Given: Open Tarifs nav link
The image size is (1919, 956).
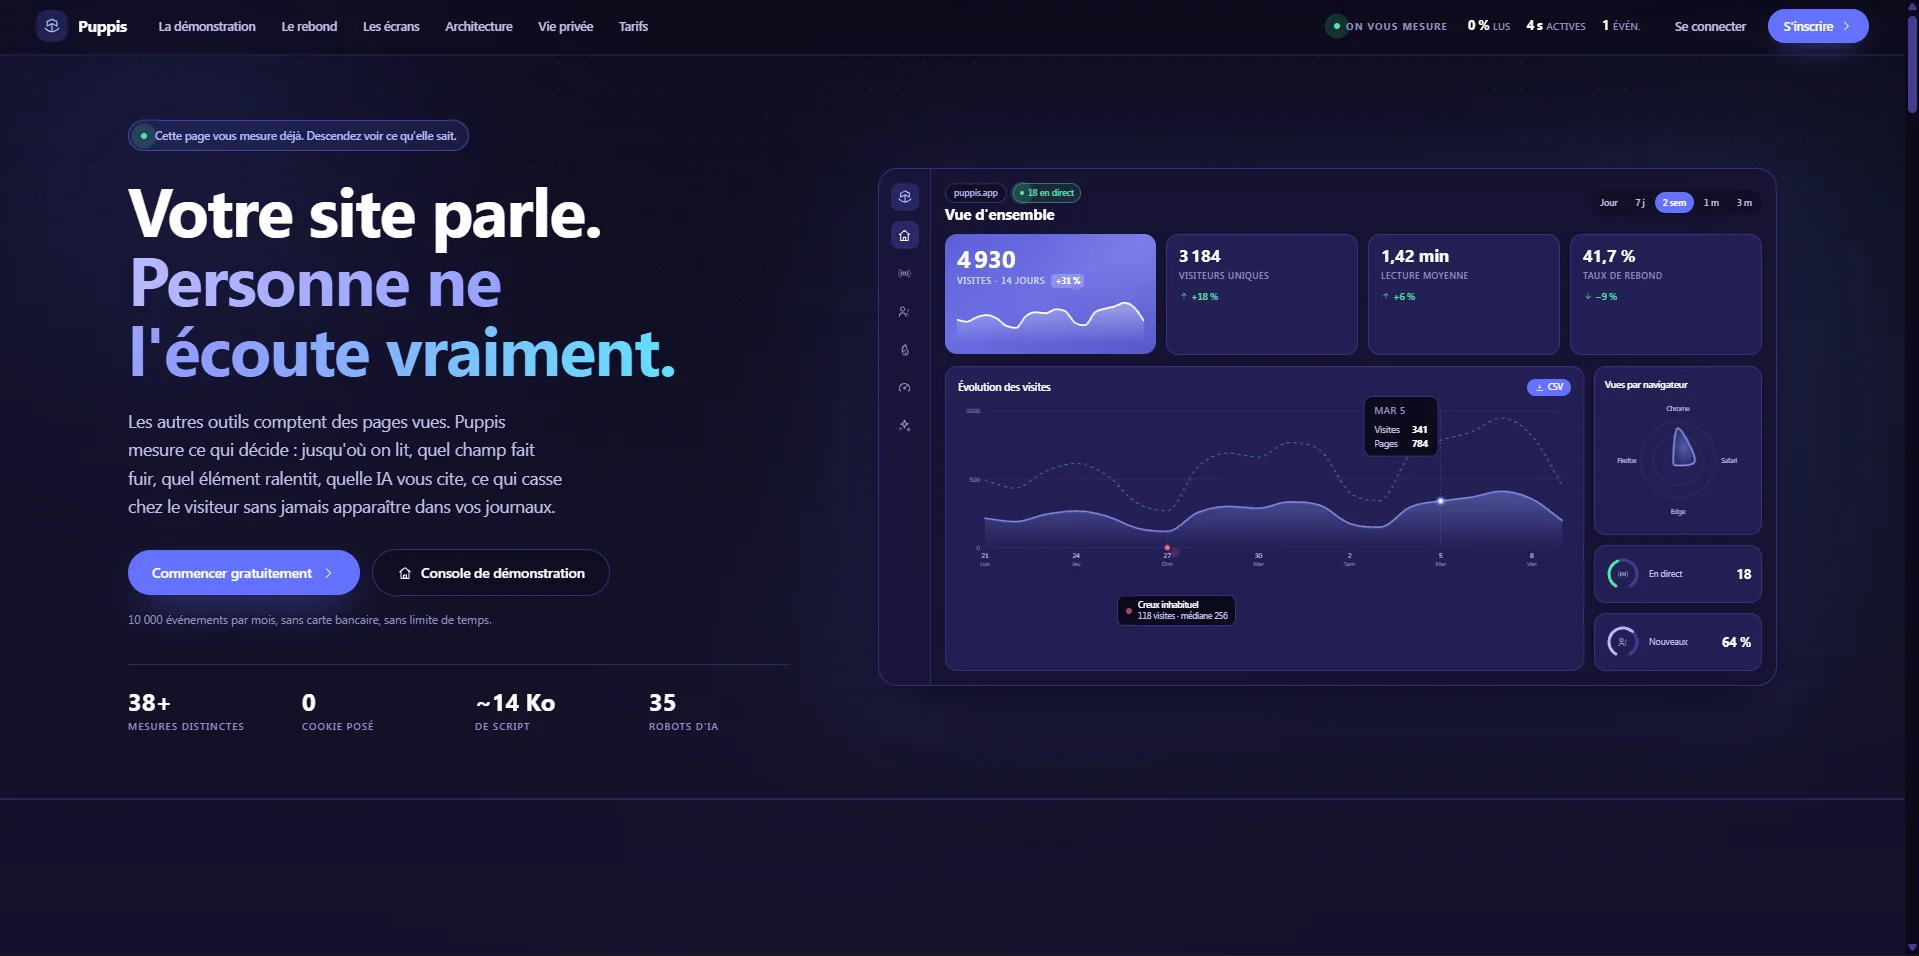Looking at the screenshot, I should click(633, 27).
